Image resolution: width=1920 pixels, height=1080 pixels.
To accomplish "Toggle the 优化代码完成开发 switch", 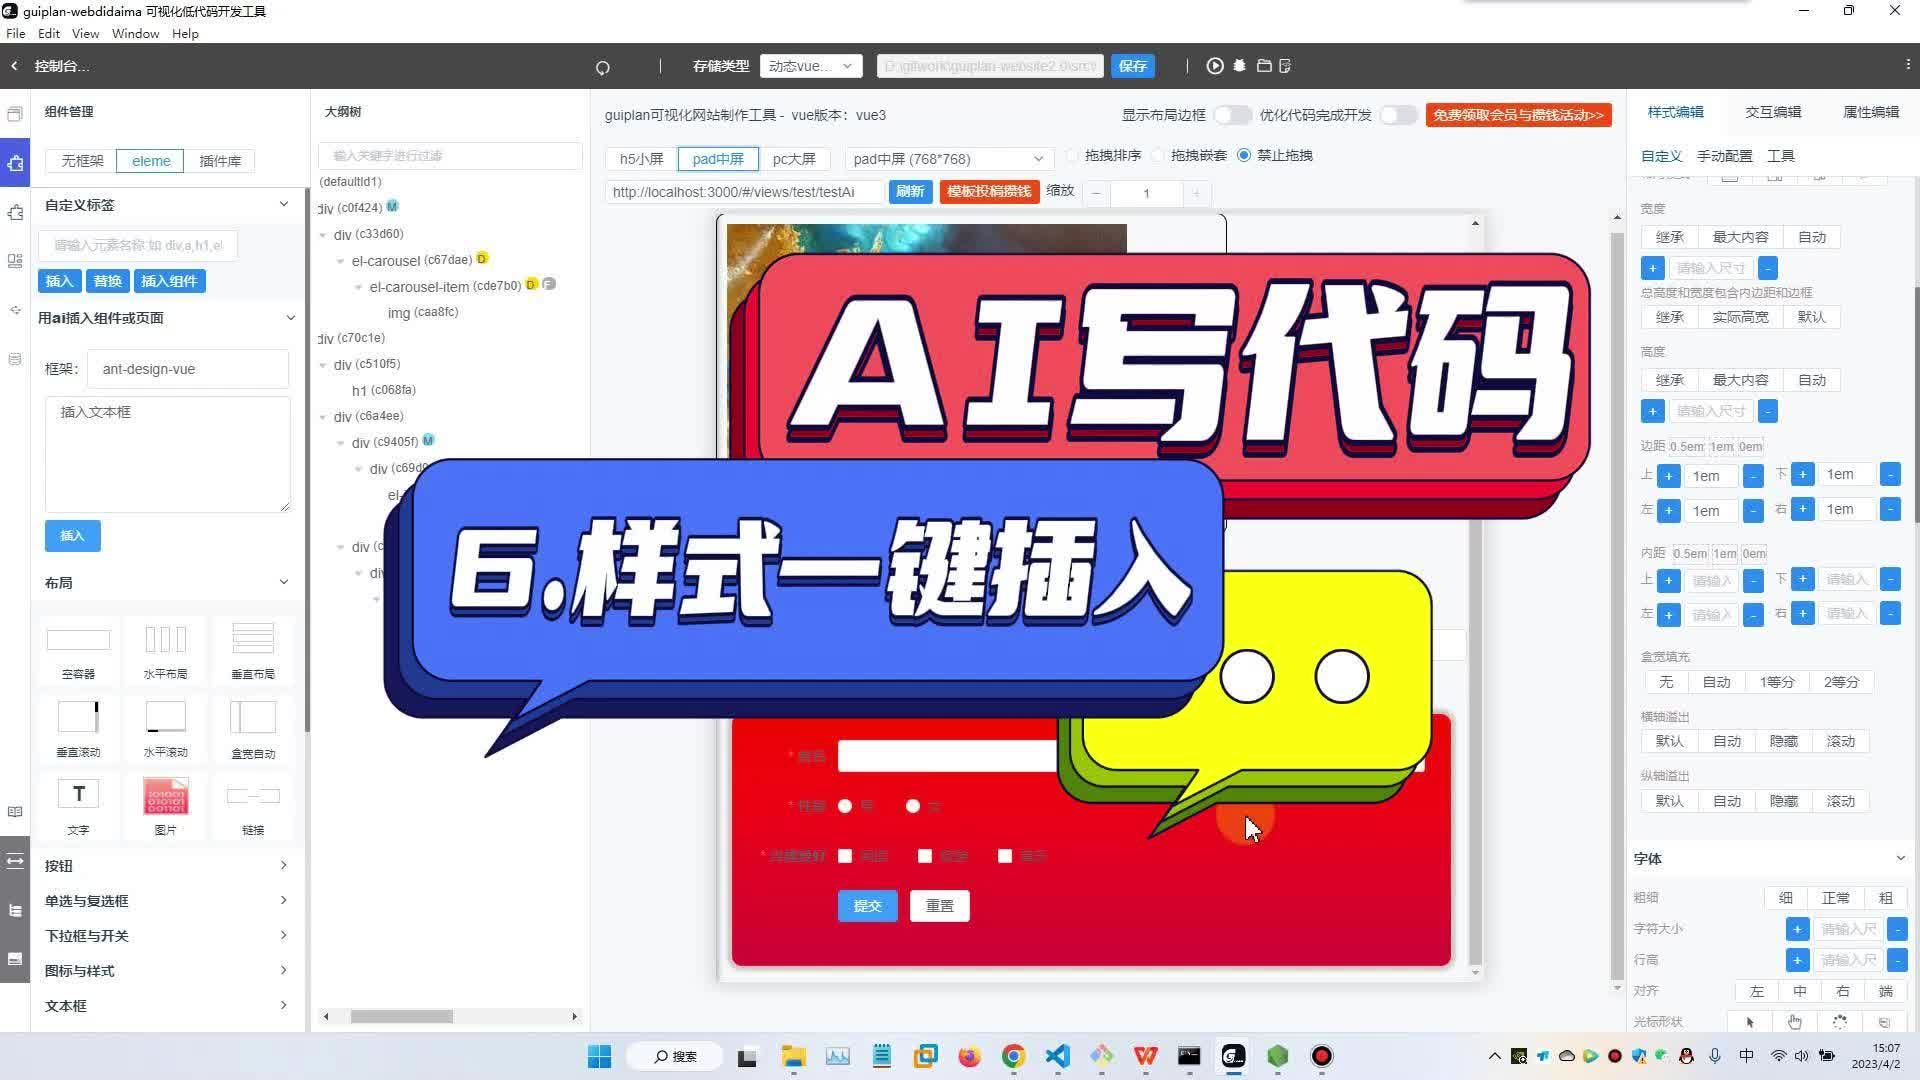I will (1398, 115).
